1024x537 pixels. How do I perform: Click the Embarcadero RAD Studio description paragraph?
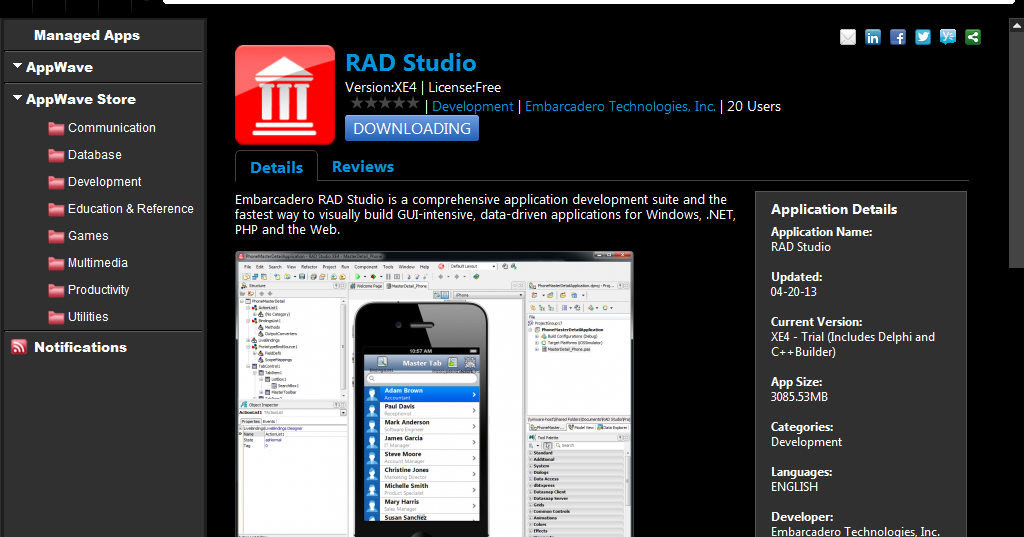(485, 215)
